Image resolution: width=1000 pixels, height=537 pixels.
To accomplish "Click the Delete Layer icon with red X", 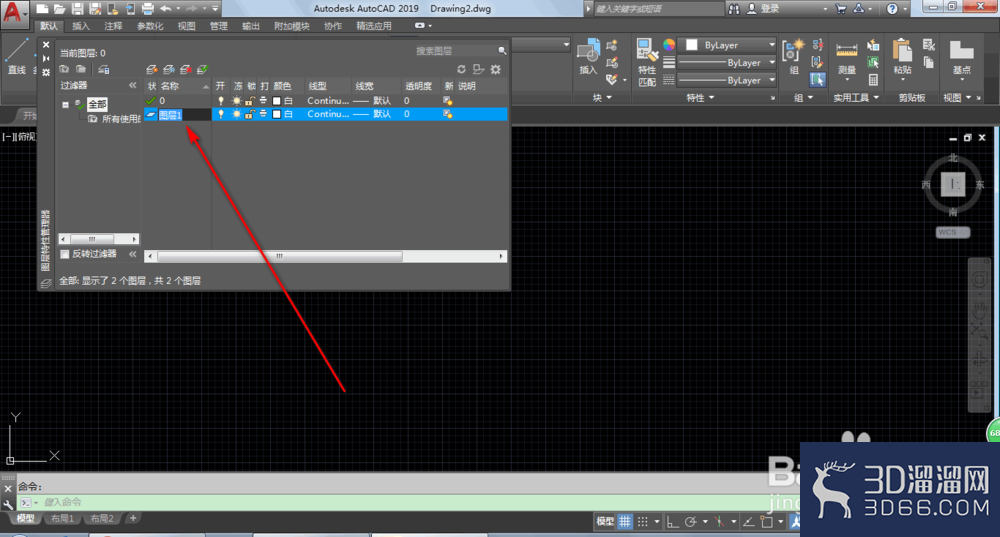I will tap(186, 69).
